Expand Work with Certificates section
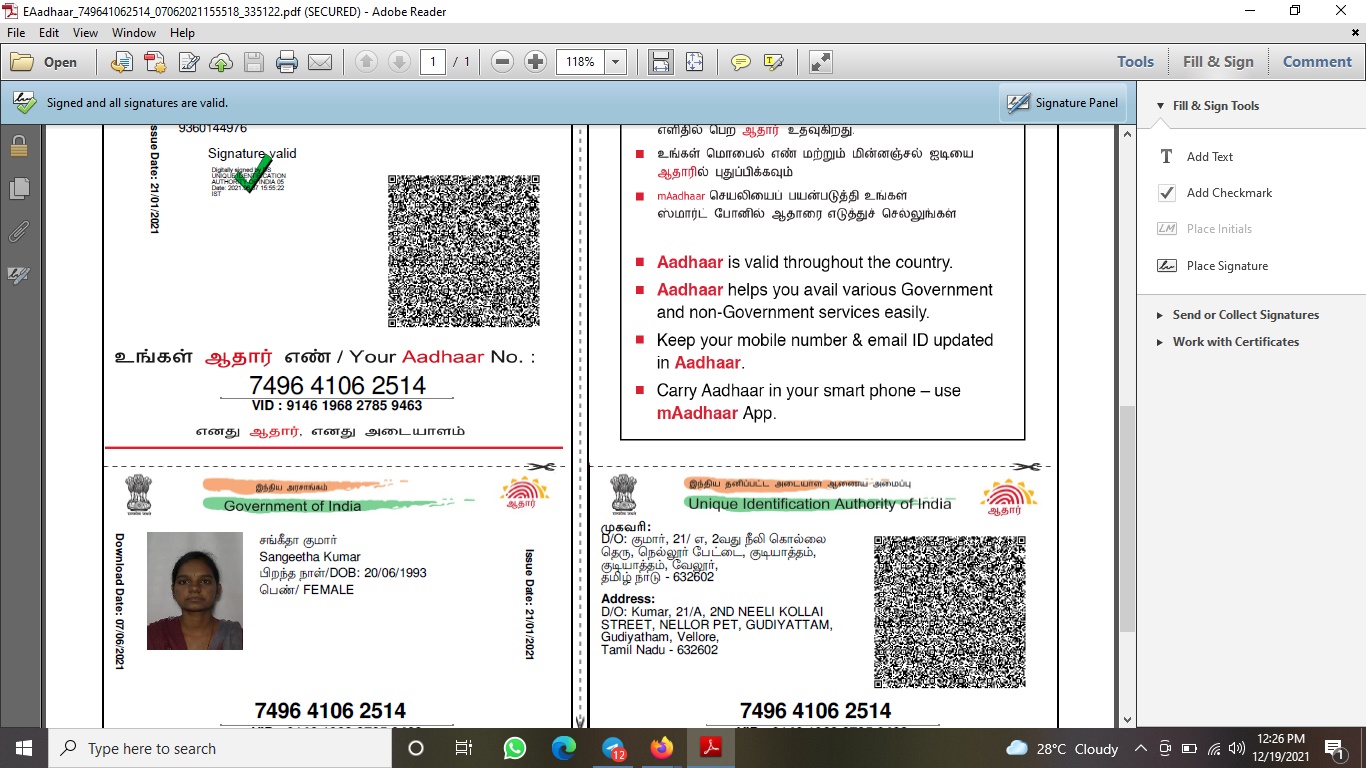This screenshot has height=768, width=1366. click(x=1235, y=342)
